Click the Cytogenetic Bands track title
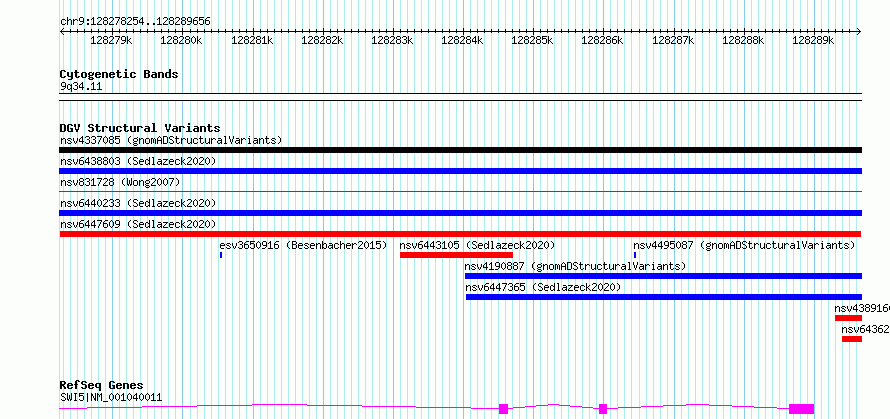The height and width of the screenshot is (419, 890). (x=119, y=74)
